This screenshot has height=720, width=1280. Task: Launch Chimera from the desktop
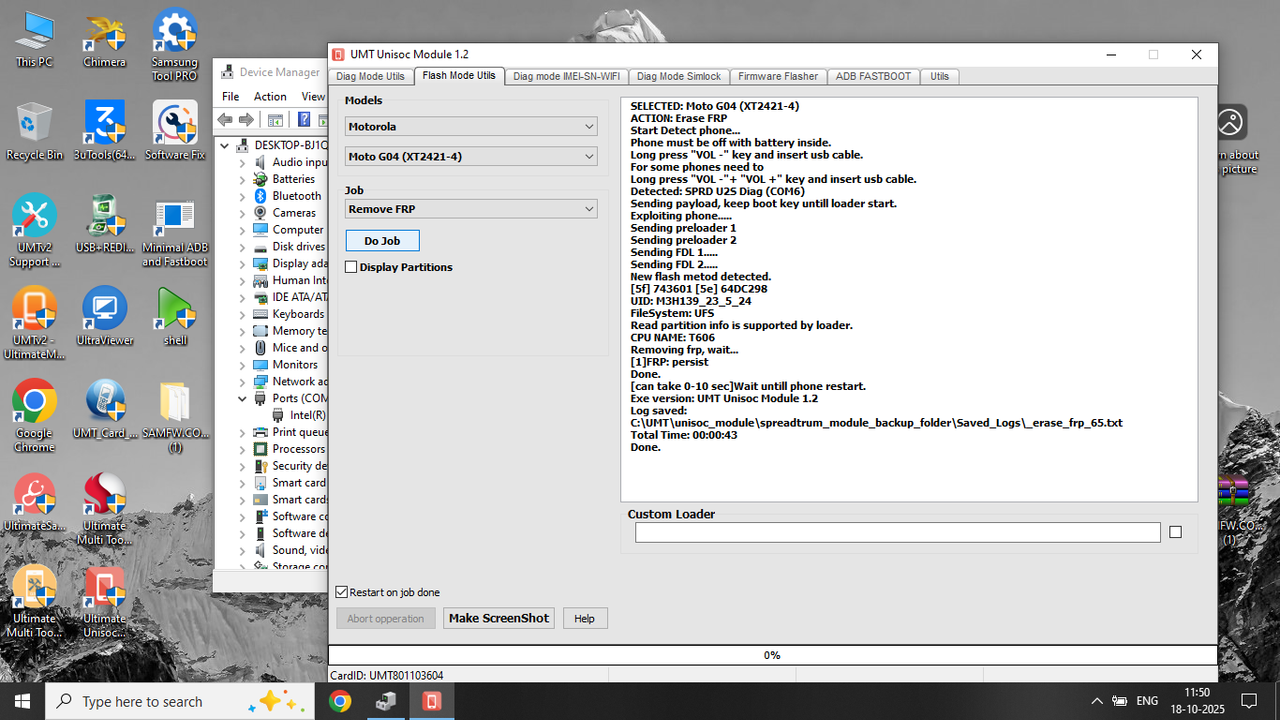pyautogui.click(x=104, y=30)
